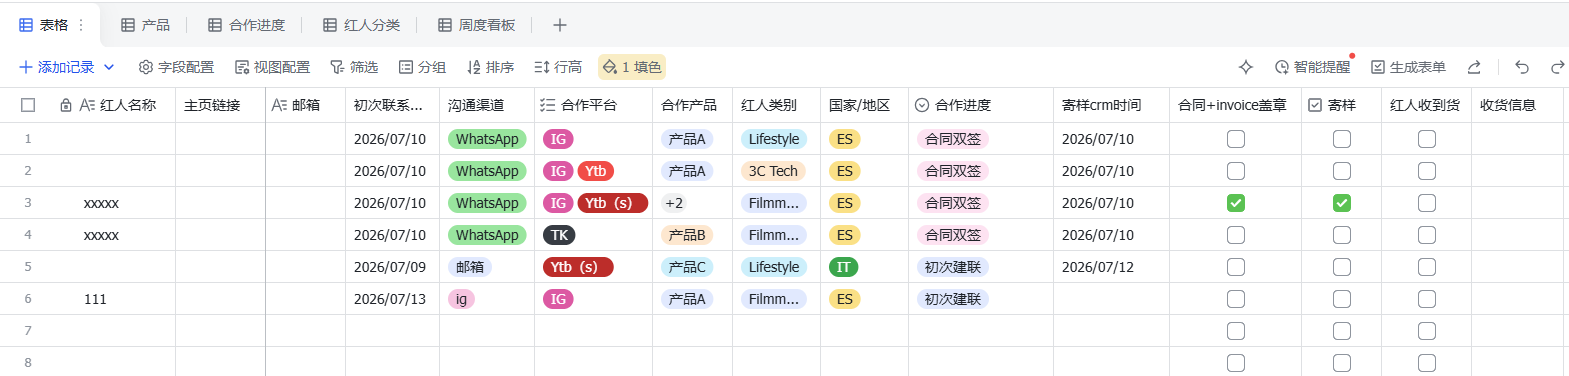Open 智能提醒 smart reminders

(1312, 67)
